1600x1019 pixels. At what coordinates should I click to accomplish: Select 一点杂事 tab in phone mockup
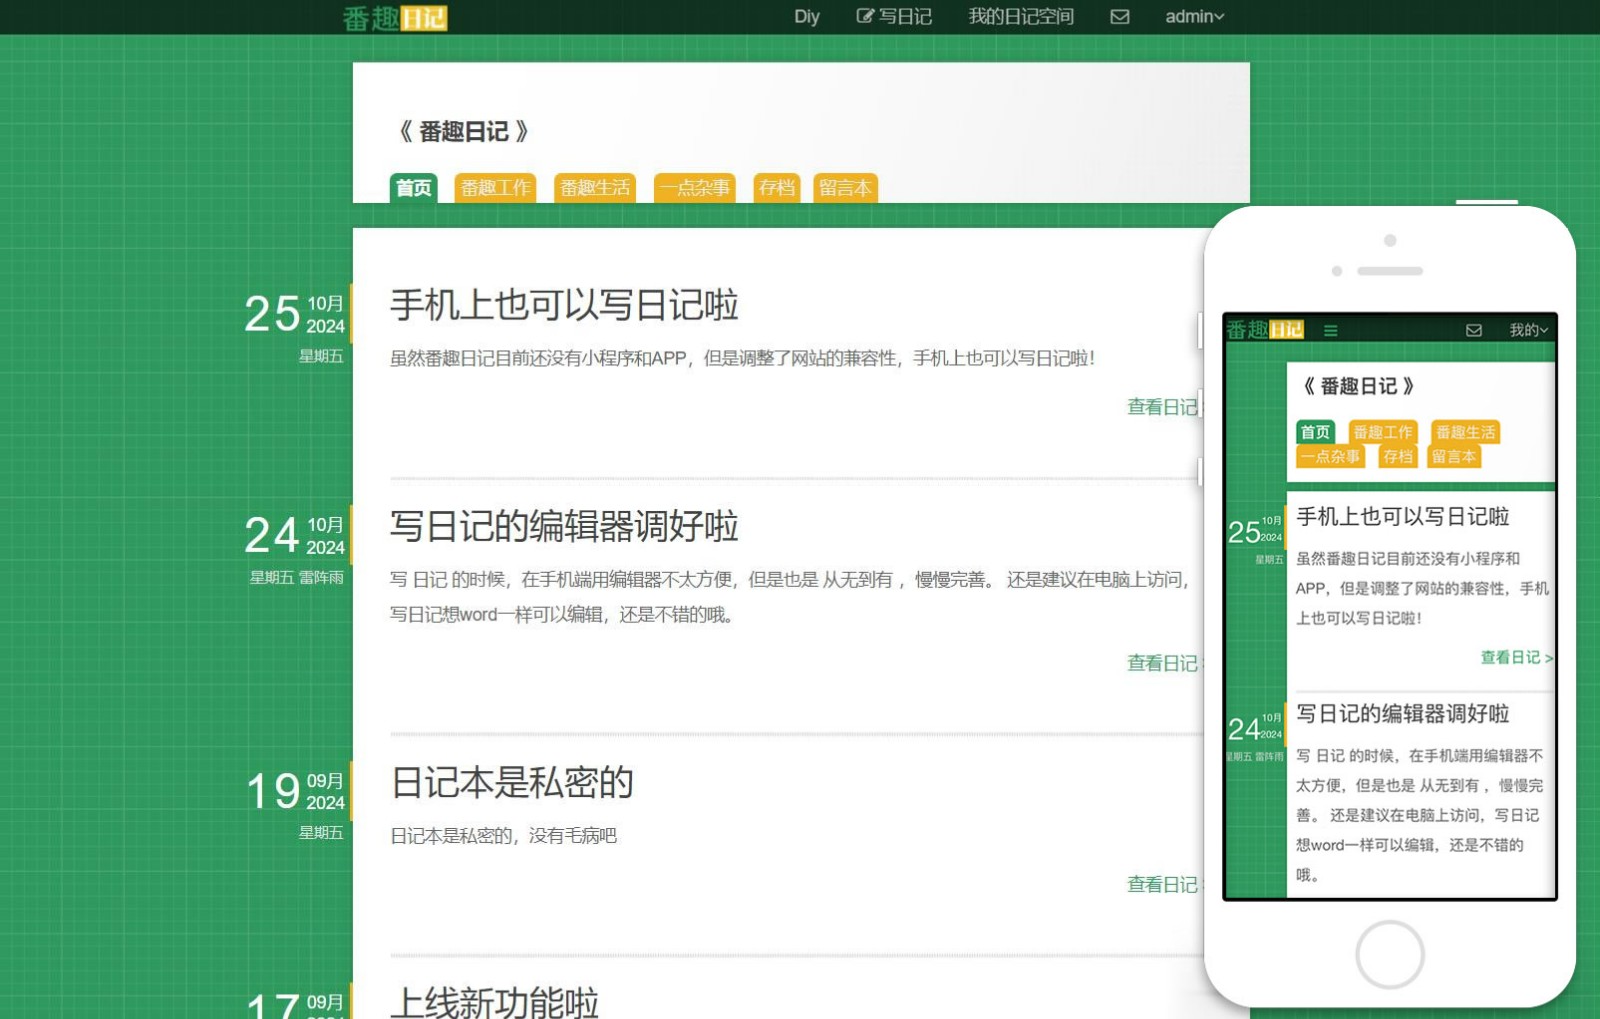coord(1330,456)
